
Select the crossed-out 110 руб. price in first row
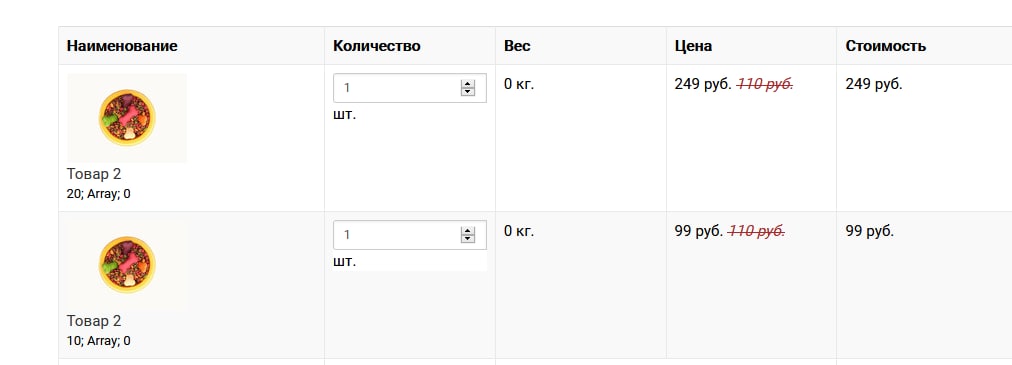click(765, 84)
